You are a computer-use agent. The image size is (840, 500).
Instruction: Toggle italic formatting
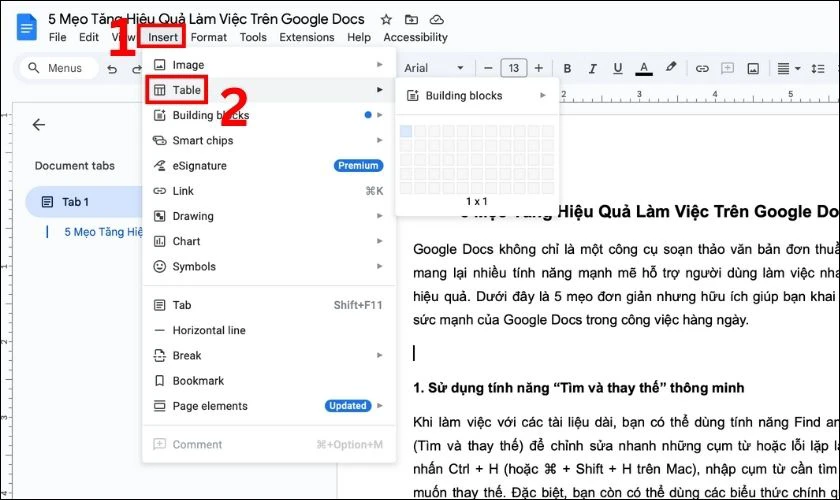[x=592, y=69]
